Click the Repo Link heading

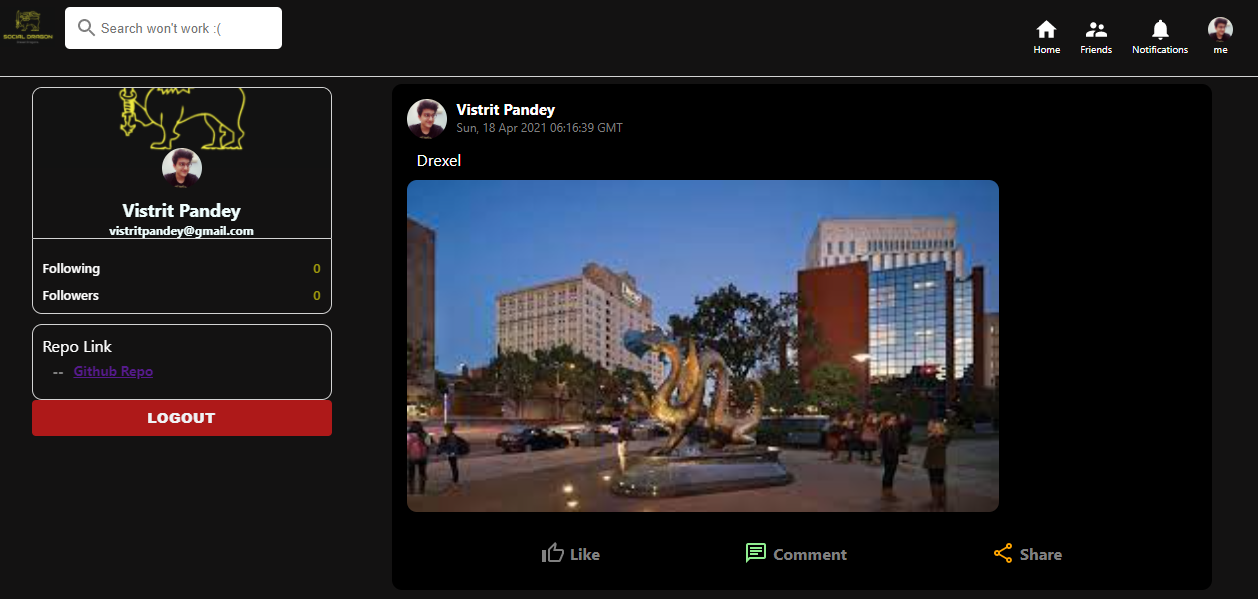tap(77, 346)
